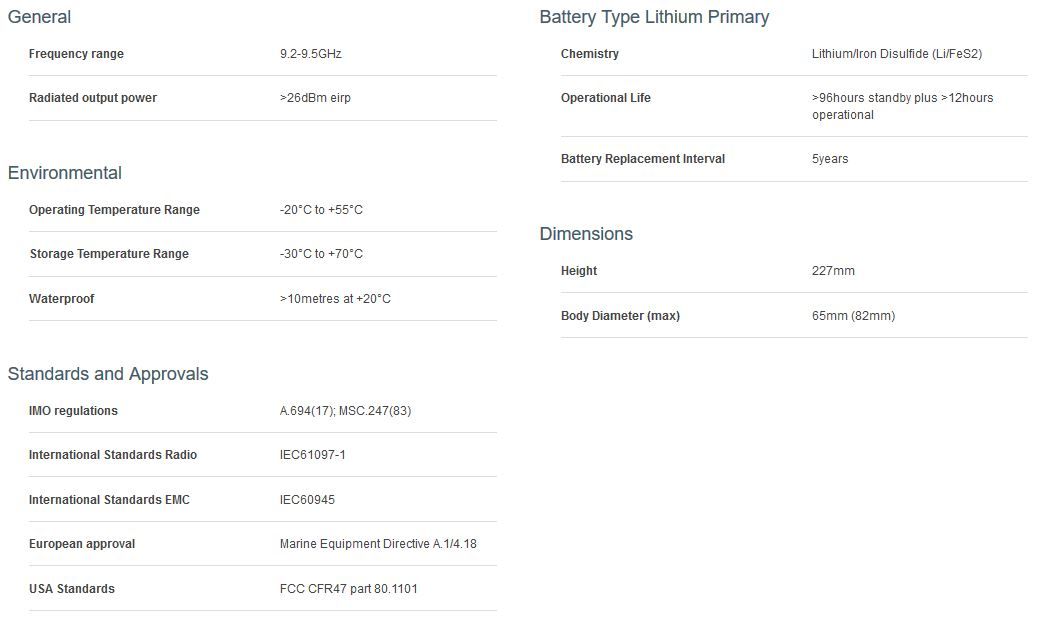This screenshot has height=641, width=1038.
Task: Click the Marine Equipment Directive A.1/4.18 text
Action: tap(385, 544)
